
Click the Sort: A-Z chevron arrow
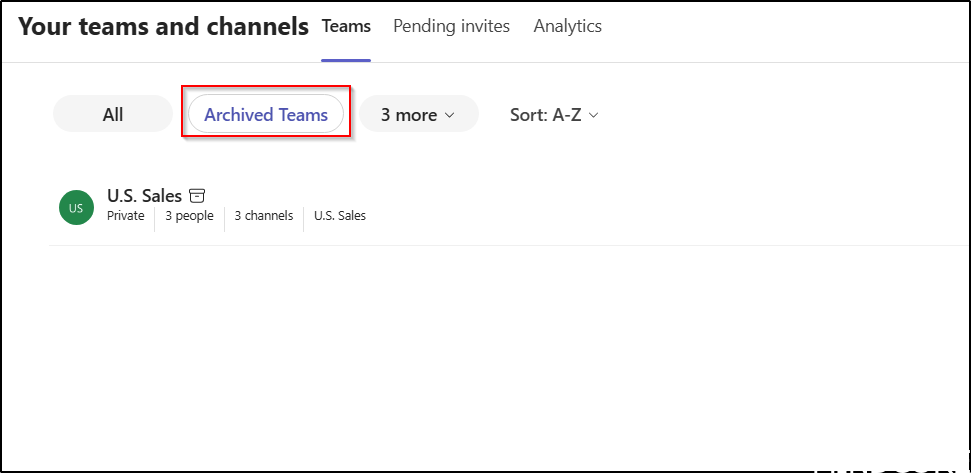[x=593, y=115]
